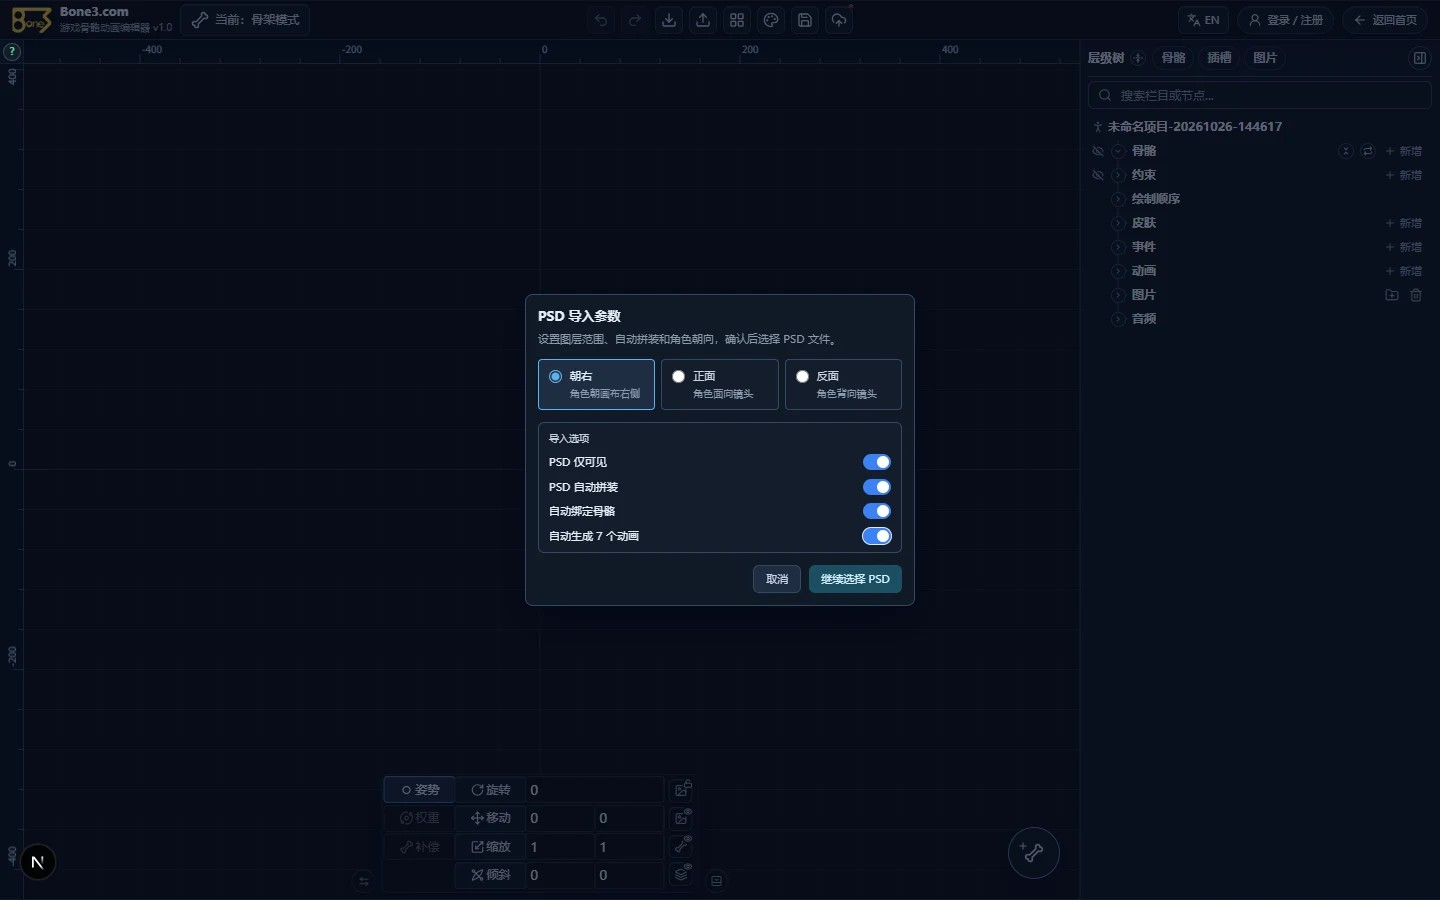Expand the 皮肤 tree node
1440x900 pixels.
click(x=1118, y=223)
